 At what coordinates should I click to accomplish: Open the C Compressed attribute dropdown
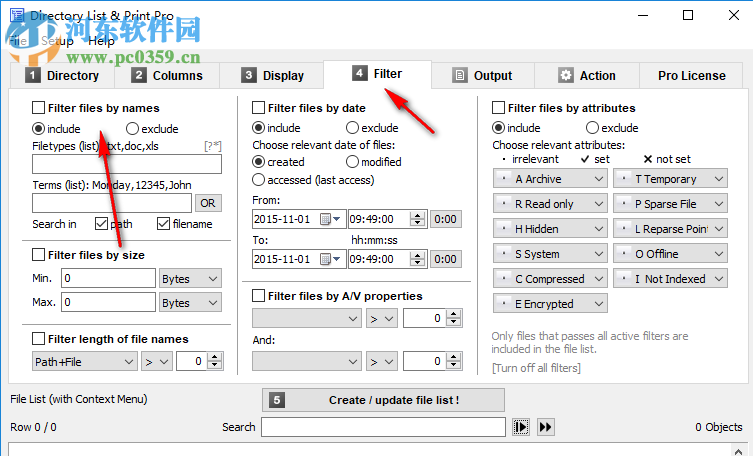tap(550, 278)
